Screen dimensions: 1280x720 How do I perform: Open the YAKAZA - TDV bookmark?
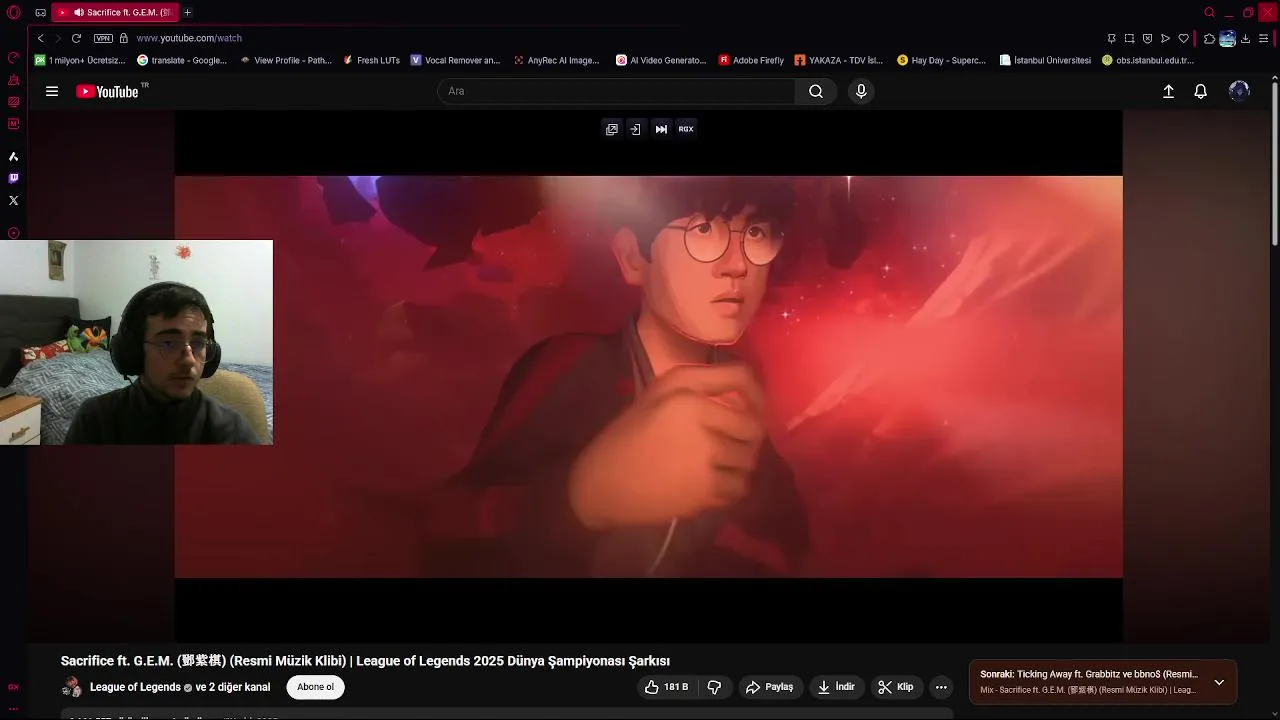pyautogui.click(x=839, y=60)
